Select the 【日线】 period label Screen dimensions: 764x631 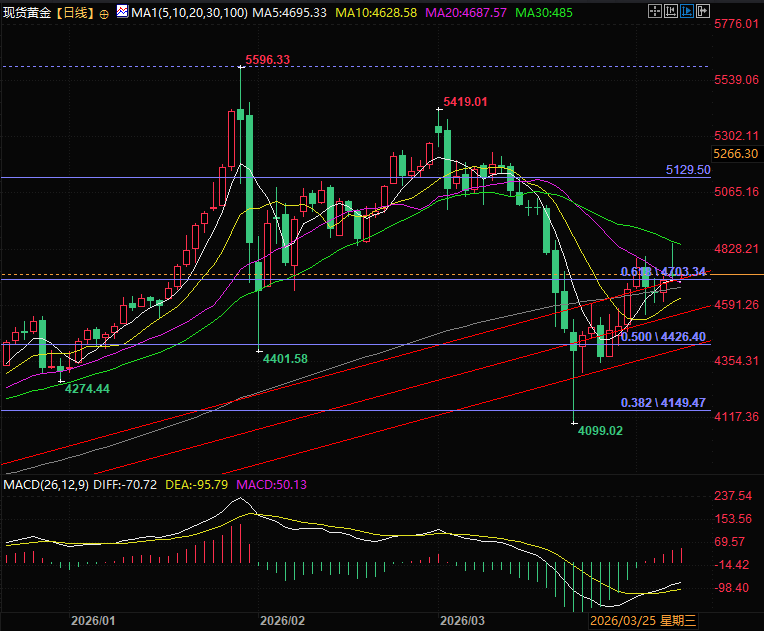74,13
